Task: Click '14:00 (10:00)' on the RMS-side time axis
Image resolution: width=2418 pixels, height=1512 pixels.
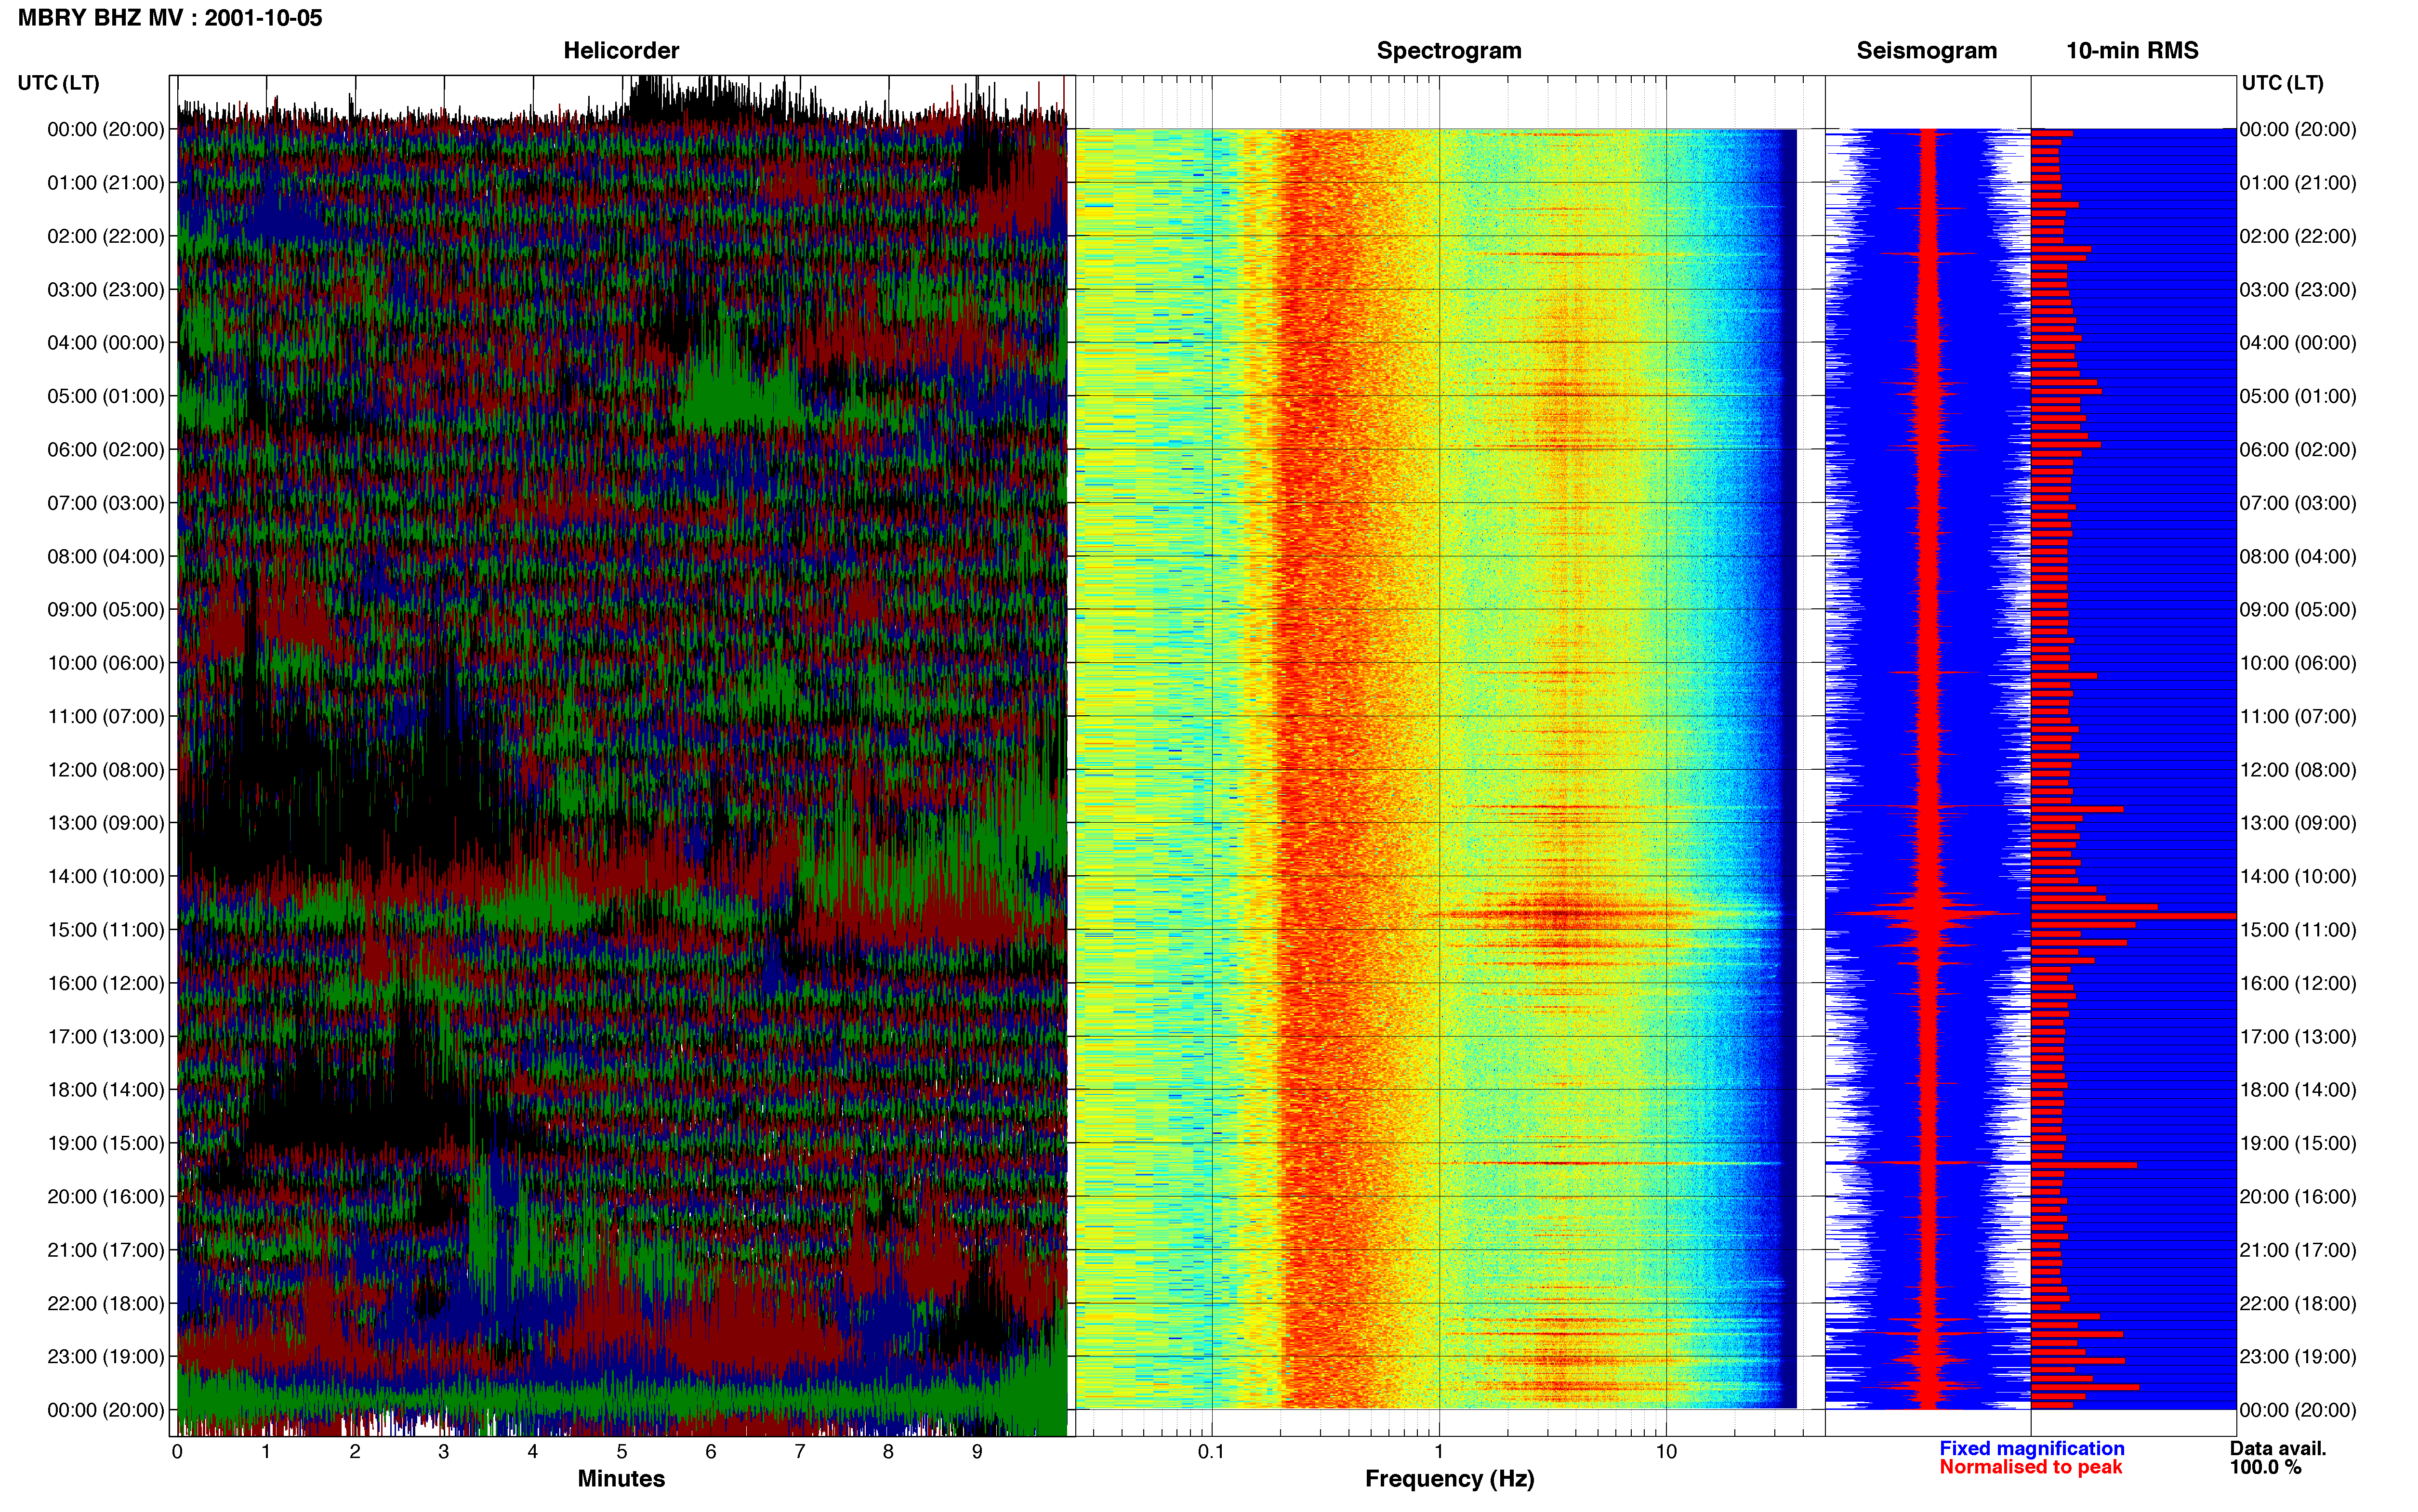Action: pos(2298,877)
